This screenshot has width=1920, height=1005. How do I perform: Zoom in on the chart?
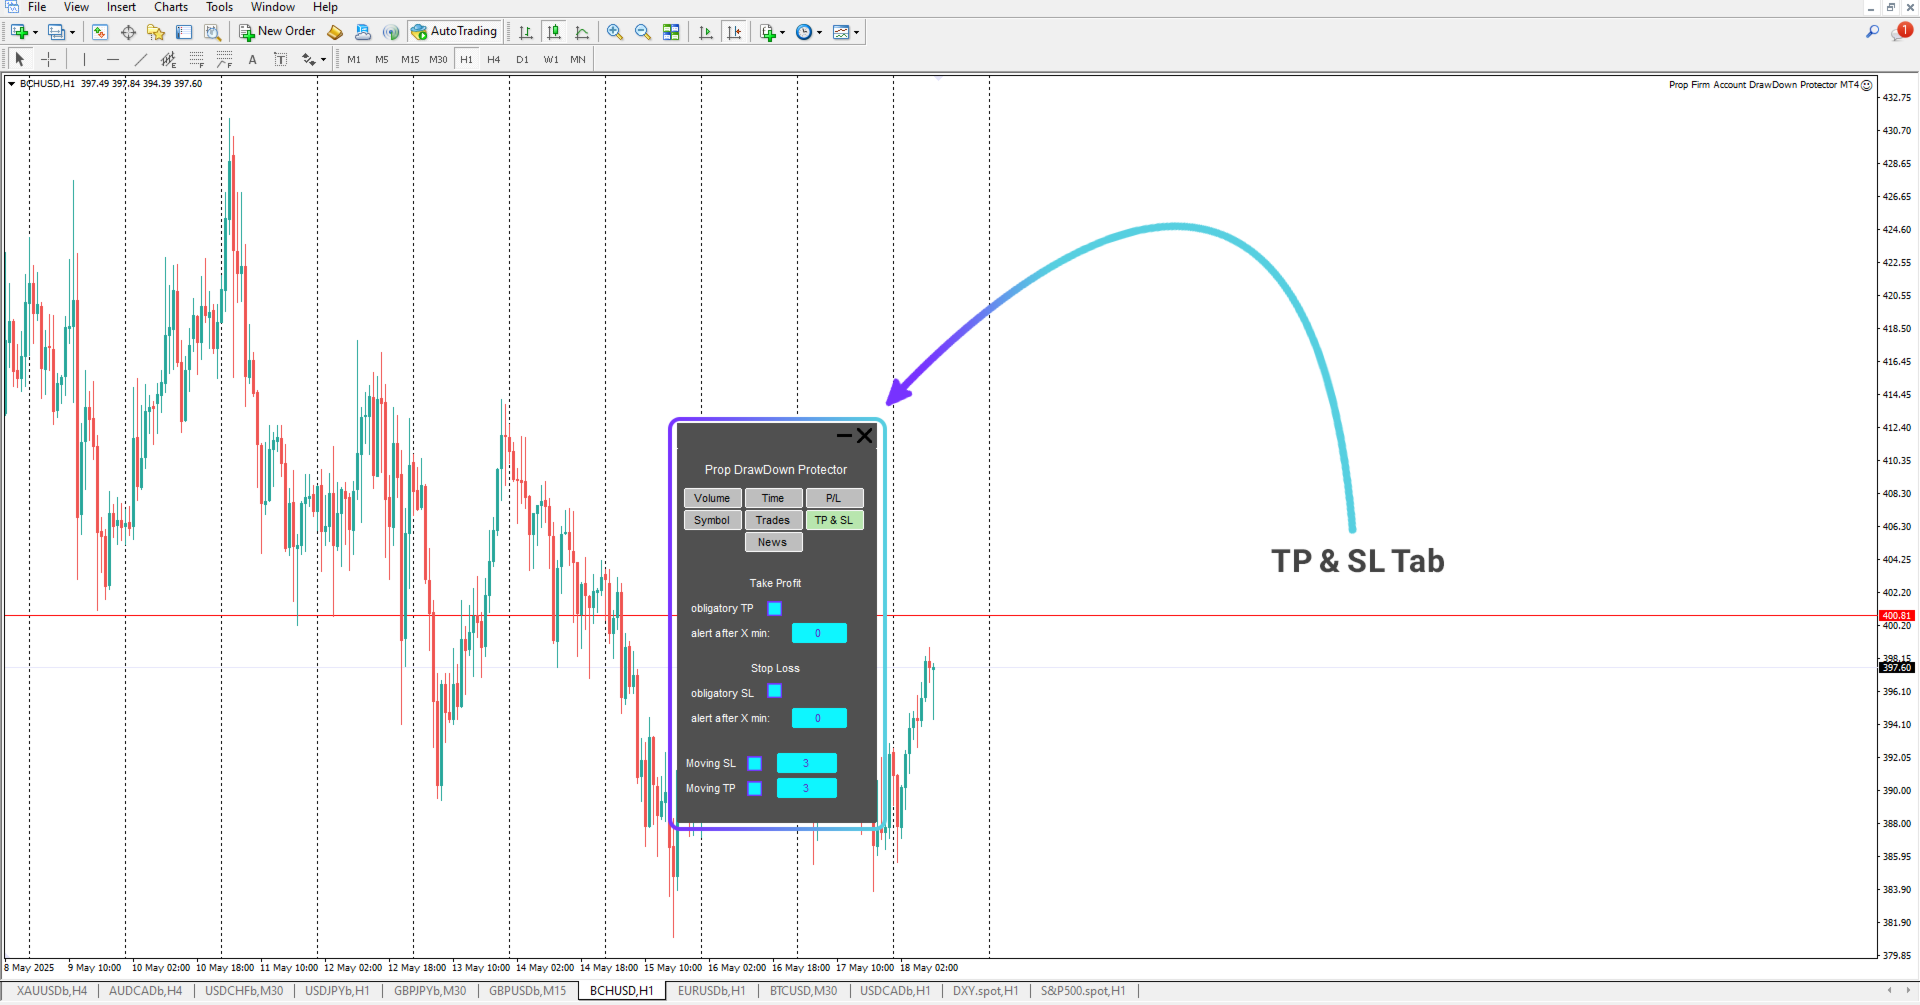pos(614,31)
